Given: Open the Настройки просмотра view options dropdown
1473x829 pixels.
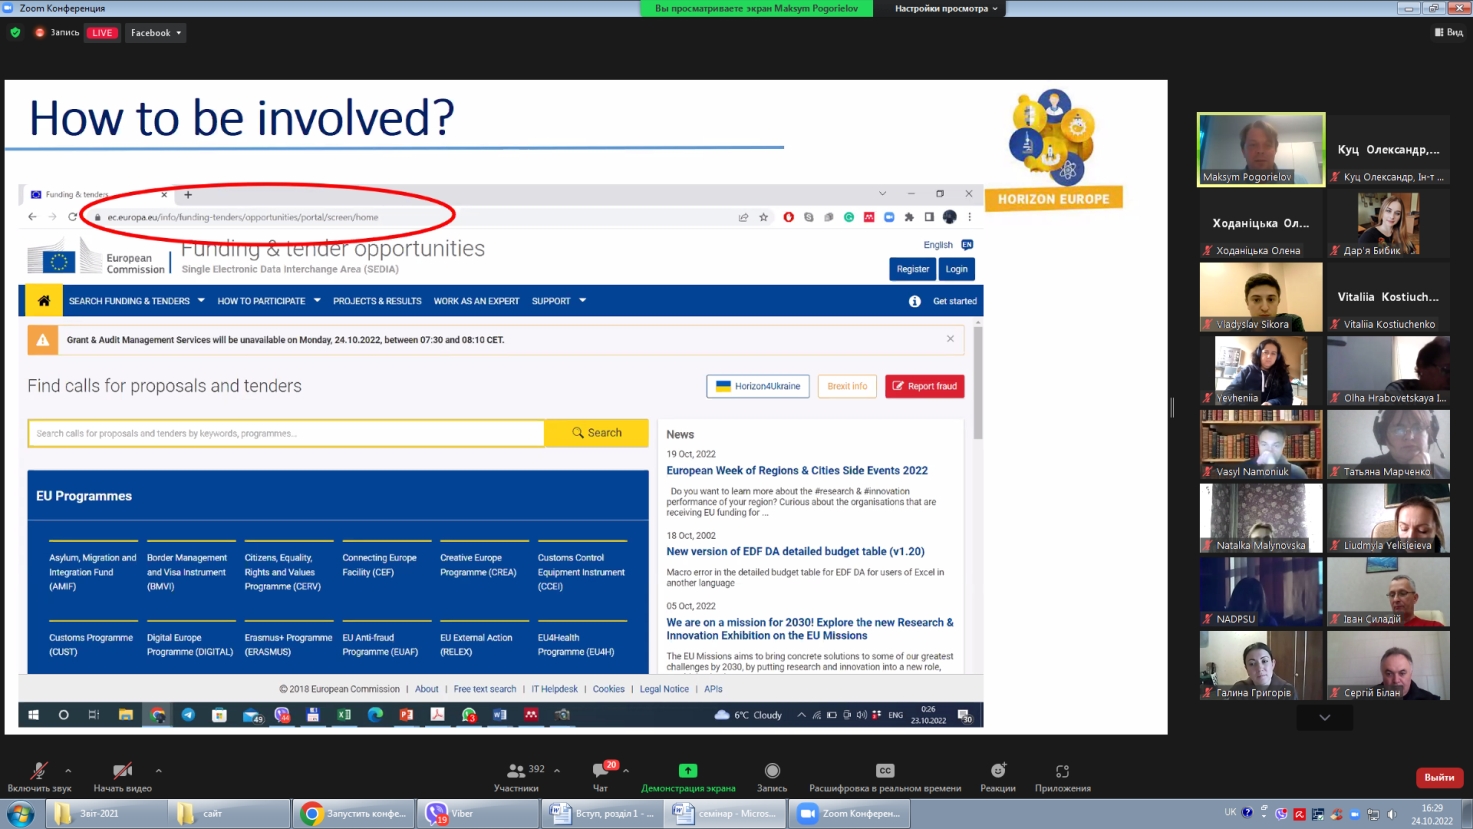Looking at the screenshot, I should 946,8.
